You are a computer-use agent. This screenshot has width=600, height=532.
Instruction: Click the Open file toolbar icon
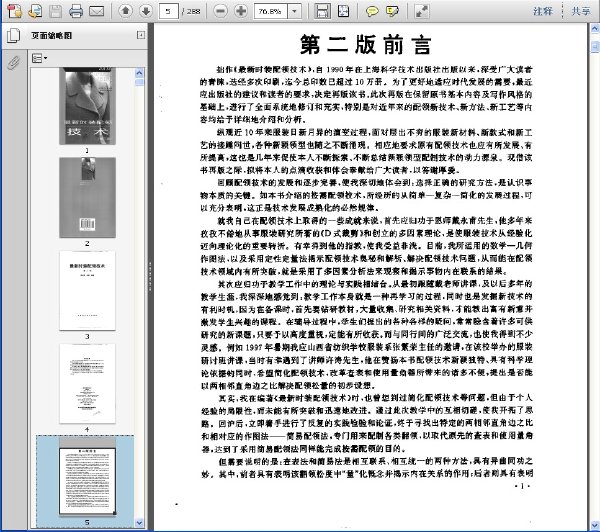tap(35, 11)
